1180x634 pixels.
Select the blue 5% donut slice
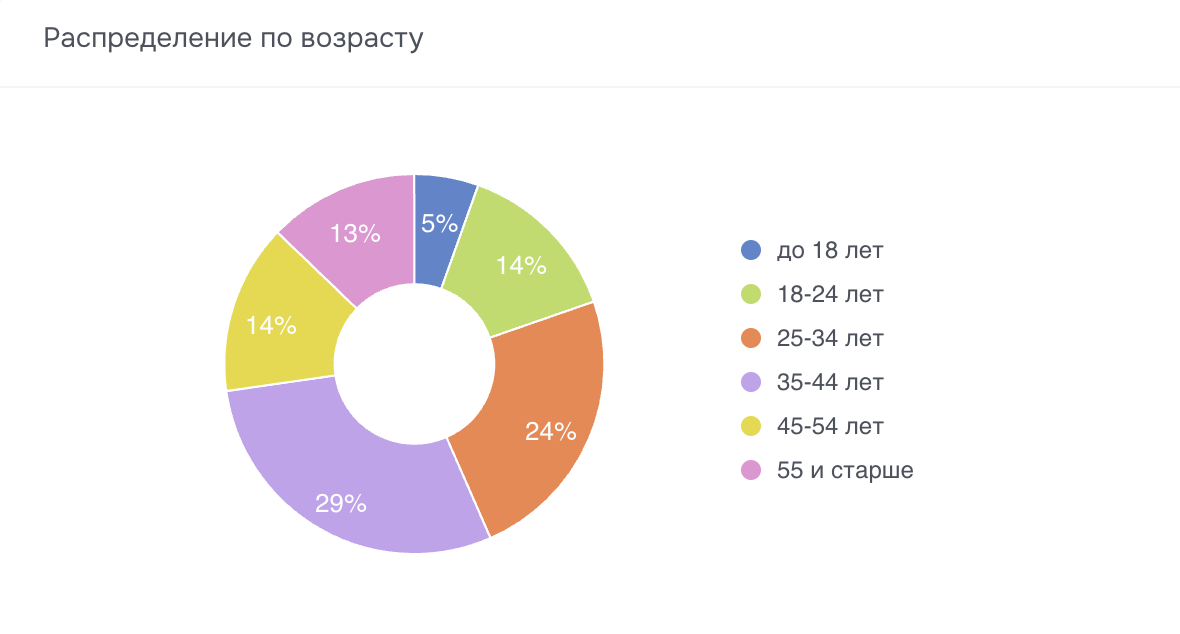pos(440,225)
